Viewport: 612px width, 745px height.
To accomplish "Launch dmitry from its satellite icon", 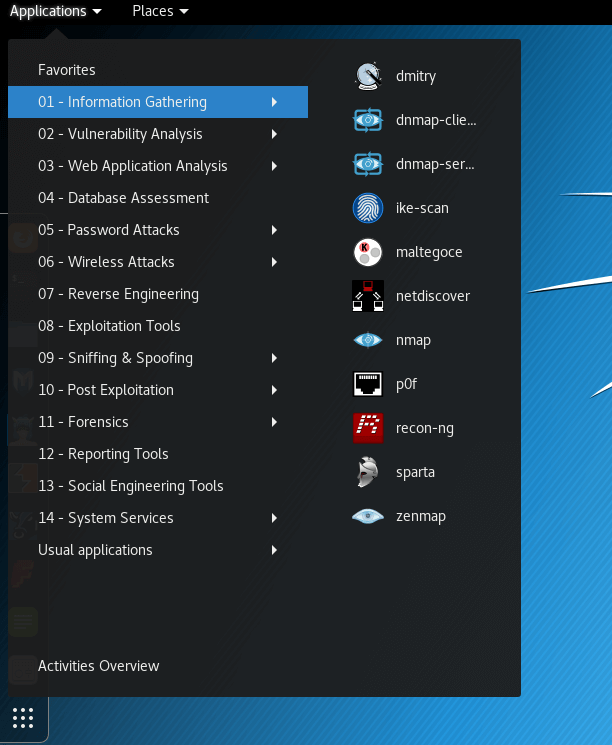I will pos(368,76).
